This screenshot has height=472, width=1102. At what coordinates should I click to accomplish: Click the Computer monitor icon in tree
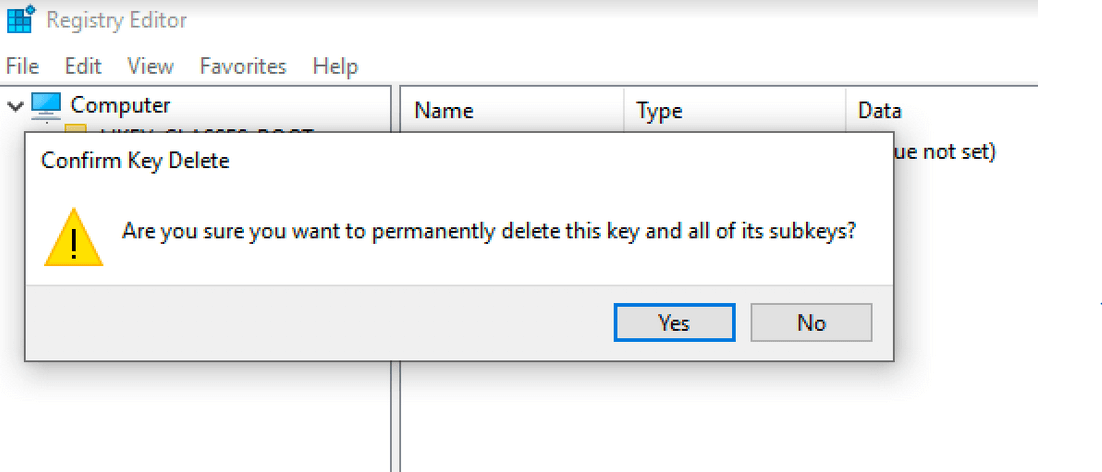coord(46,106)
